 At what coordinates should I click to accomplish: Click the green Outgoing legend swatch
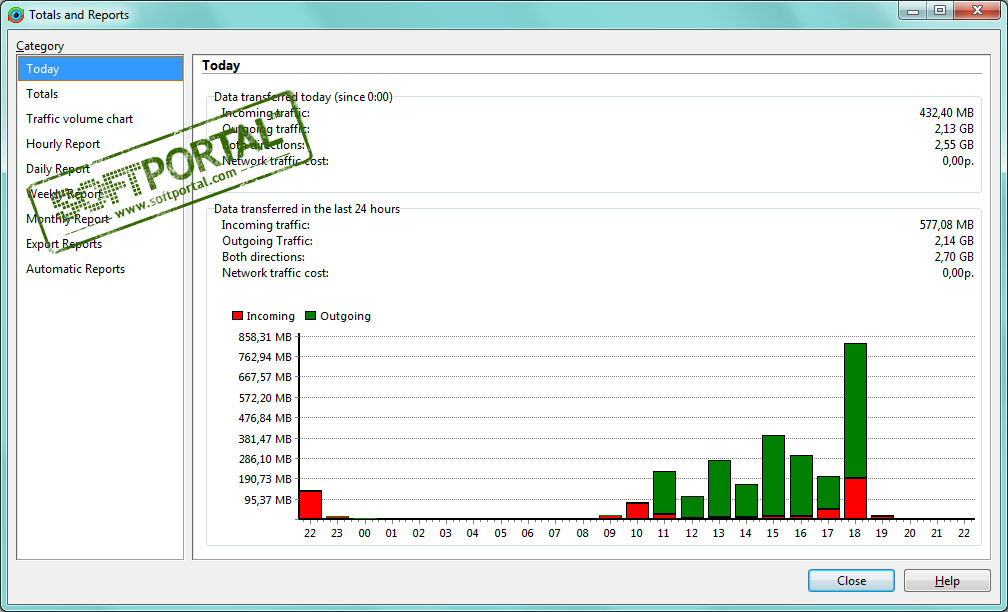point(310,316)
